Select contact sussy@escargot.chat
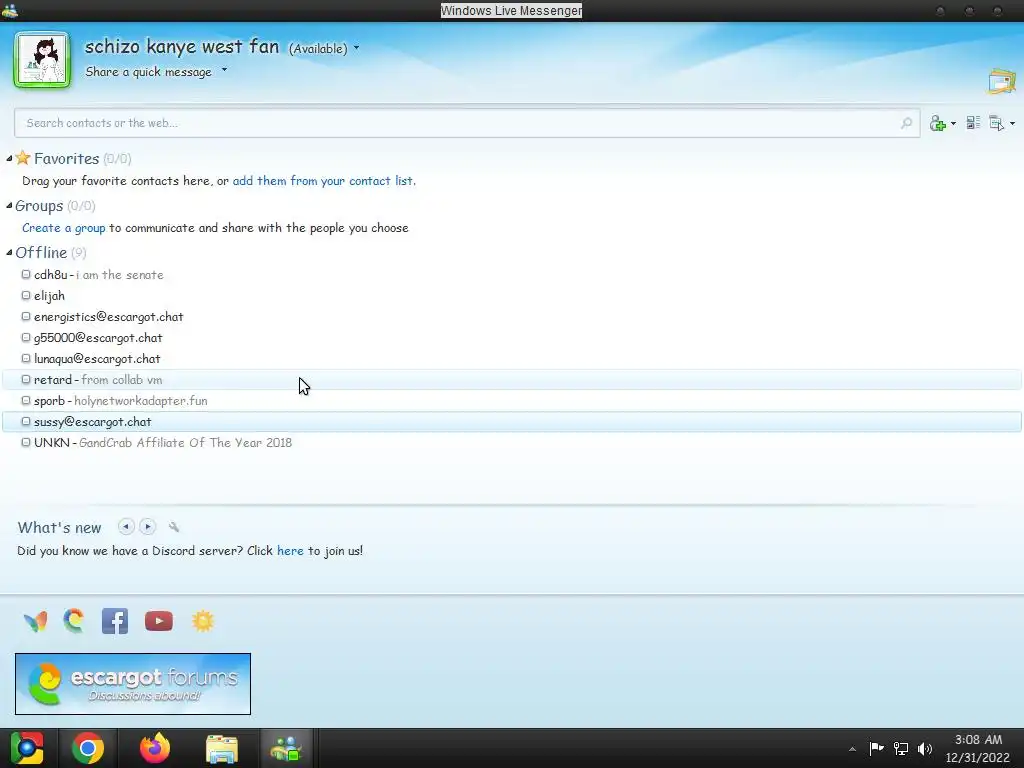The width and height of the screenshot is (1024, 768). pyautogui.click(x=511, y=422)
